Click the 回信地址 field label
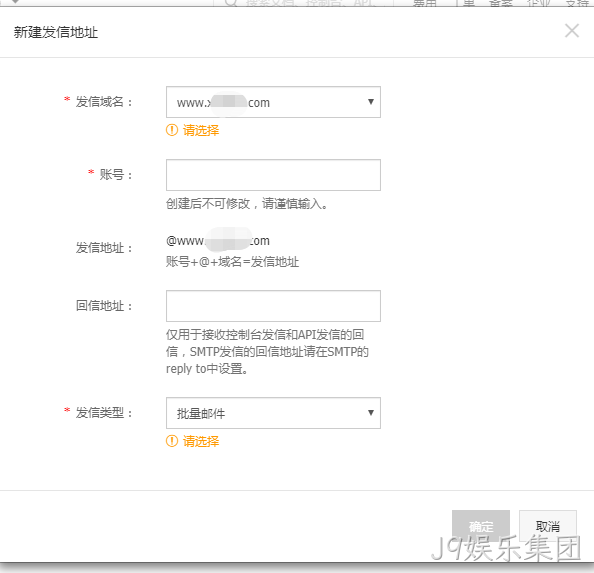 [x=104, y=306]
